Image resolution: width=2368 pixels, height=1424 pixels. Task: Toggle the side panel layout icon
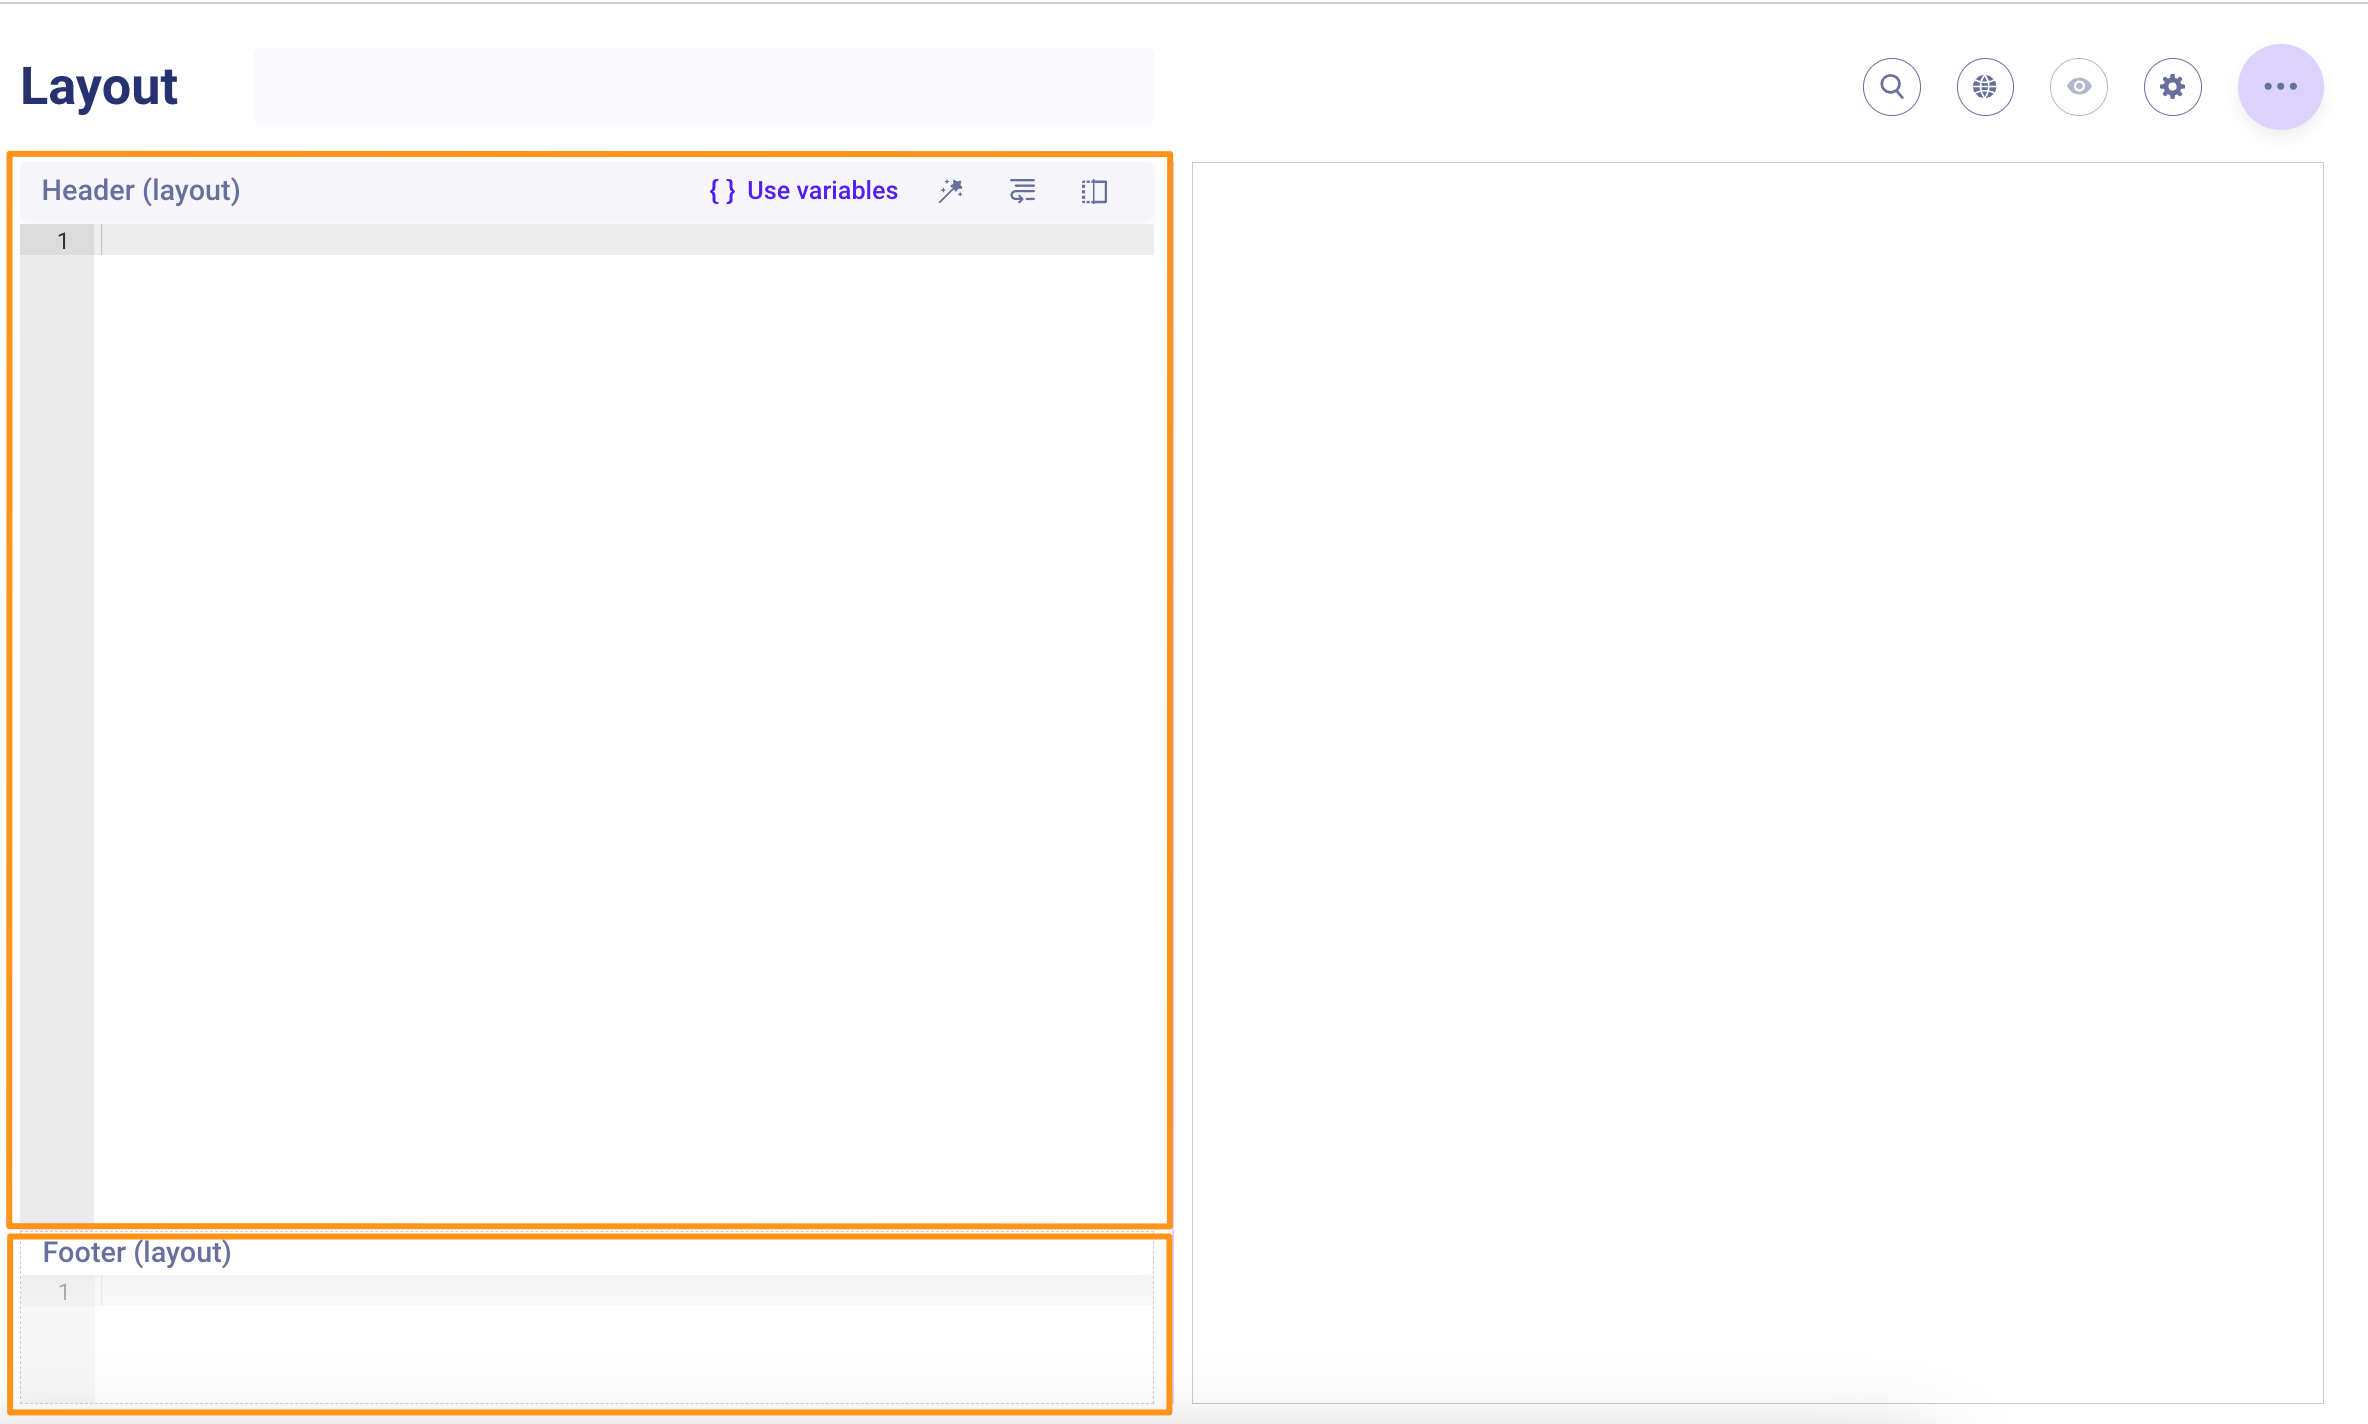coord(1094,191)
